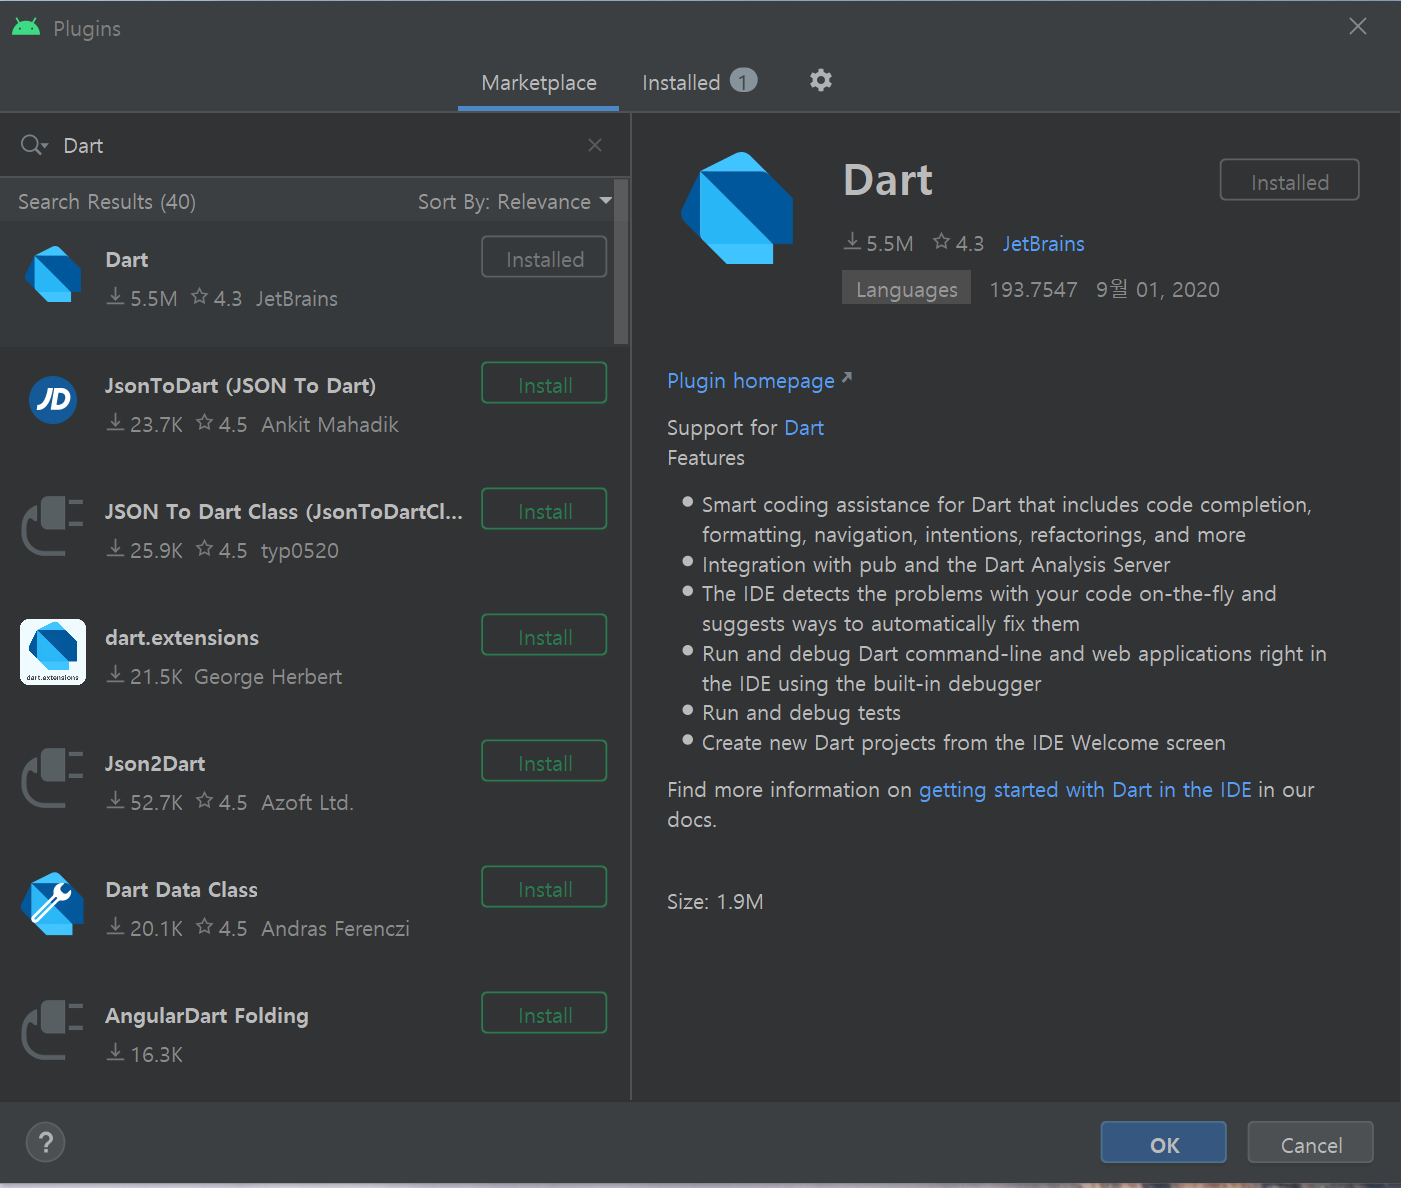
Task: Click the Dart plugin list icon
Action: coord(52,274)
